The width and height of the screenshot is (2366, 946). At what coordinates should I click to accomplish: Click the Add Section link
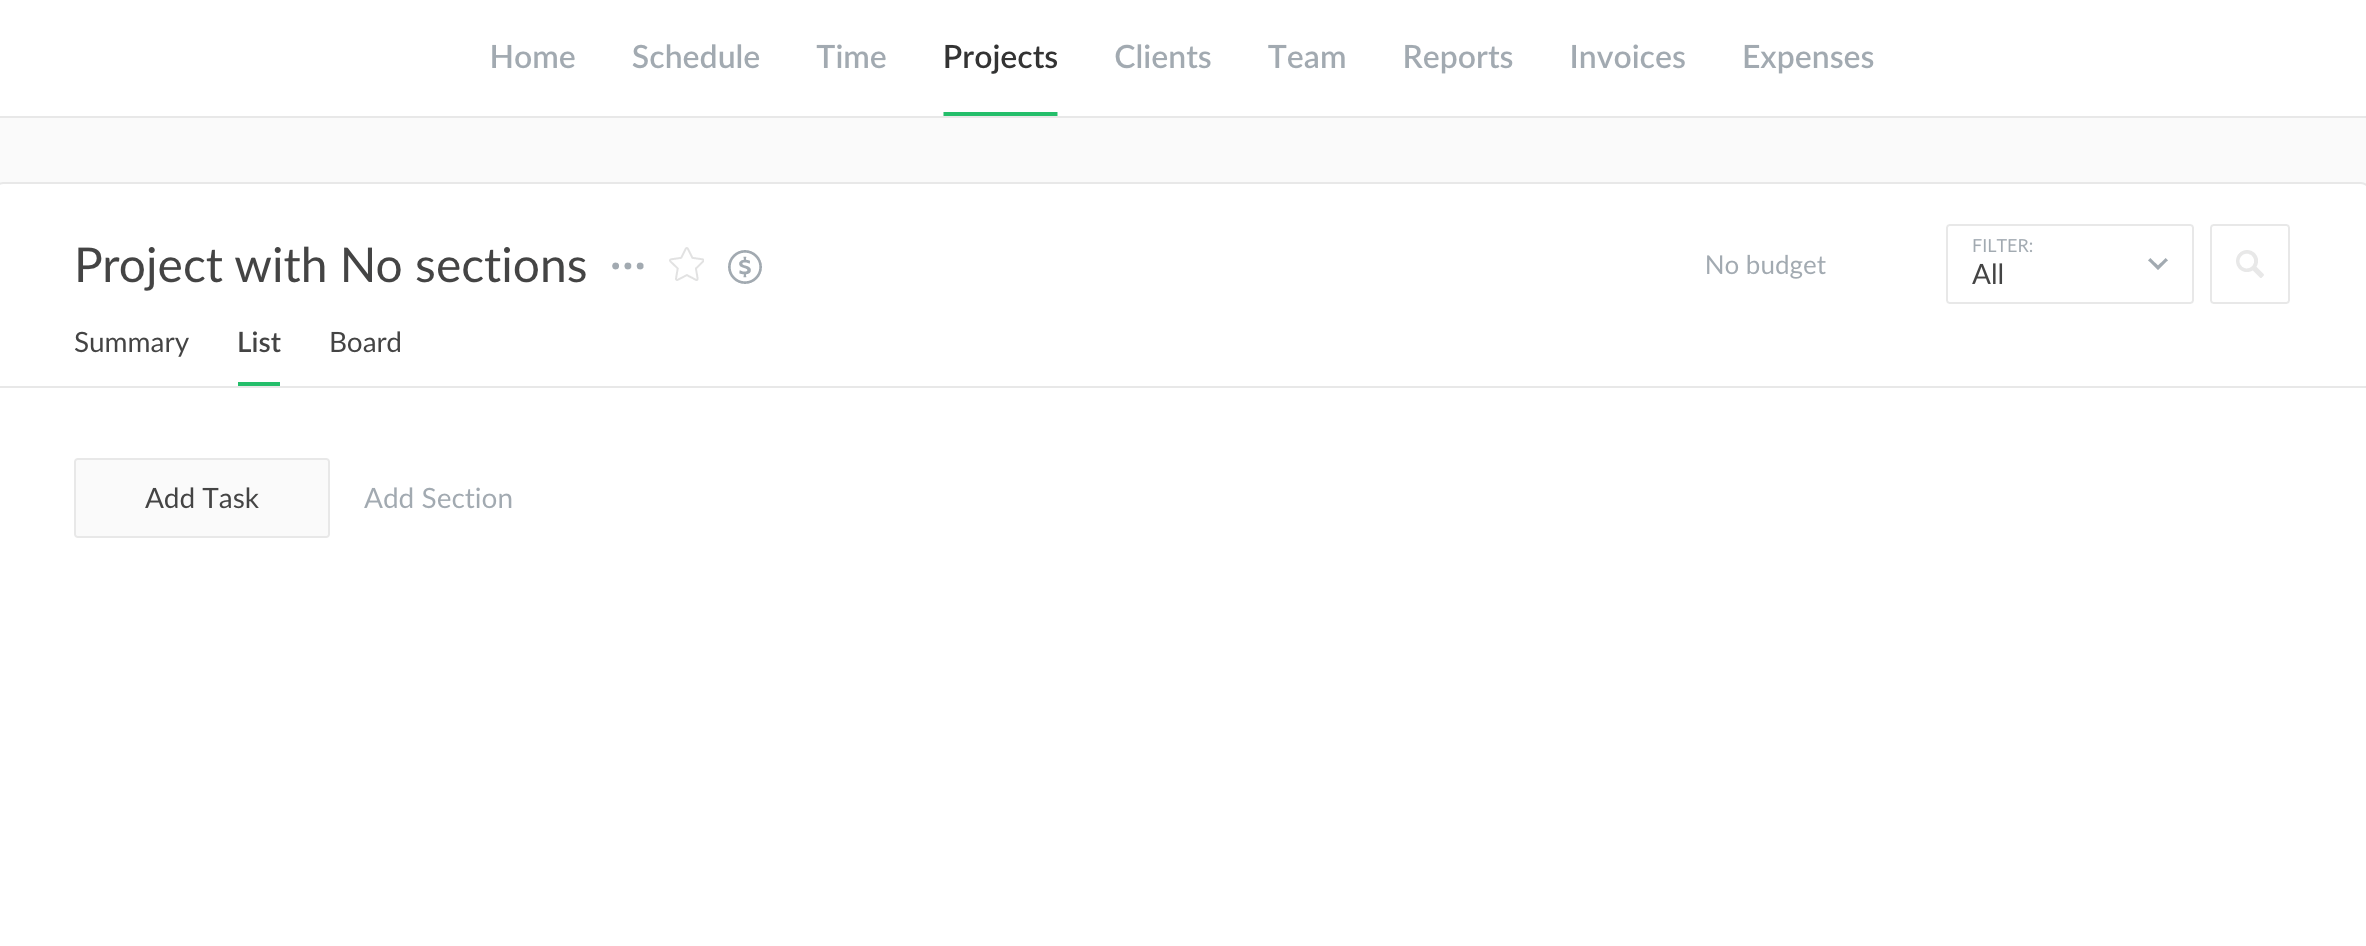[x=438, y=498]
